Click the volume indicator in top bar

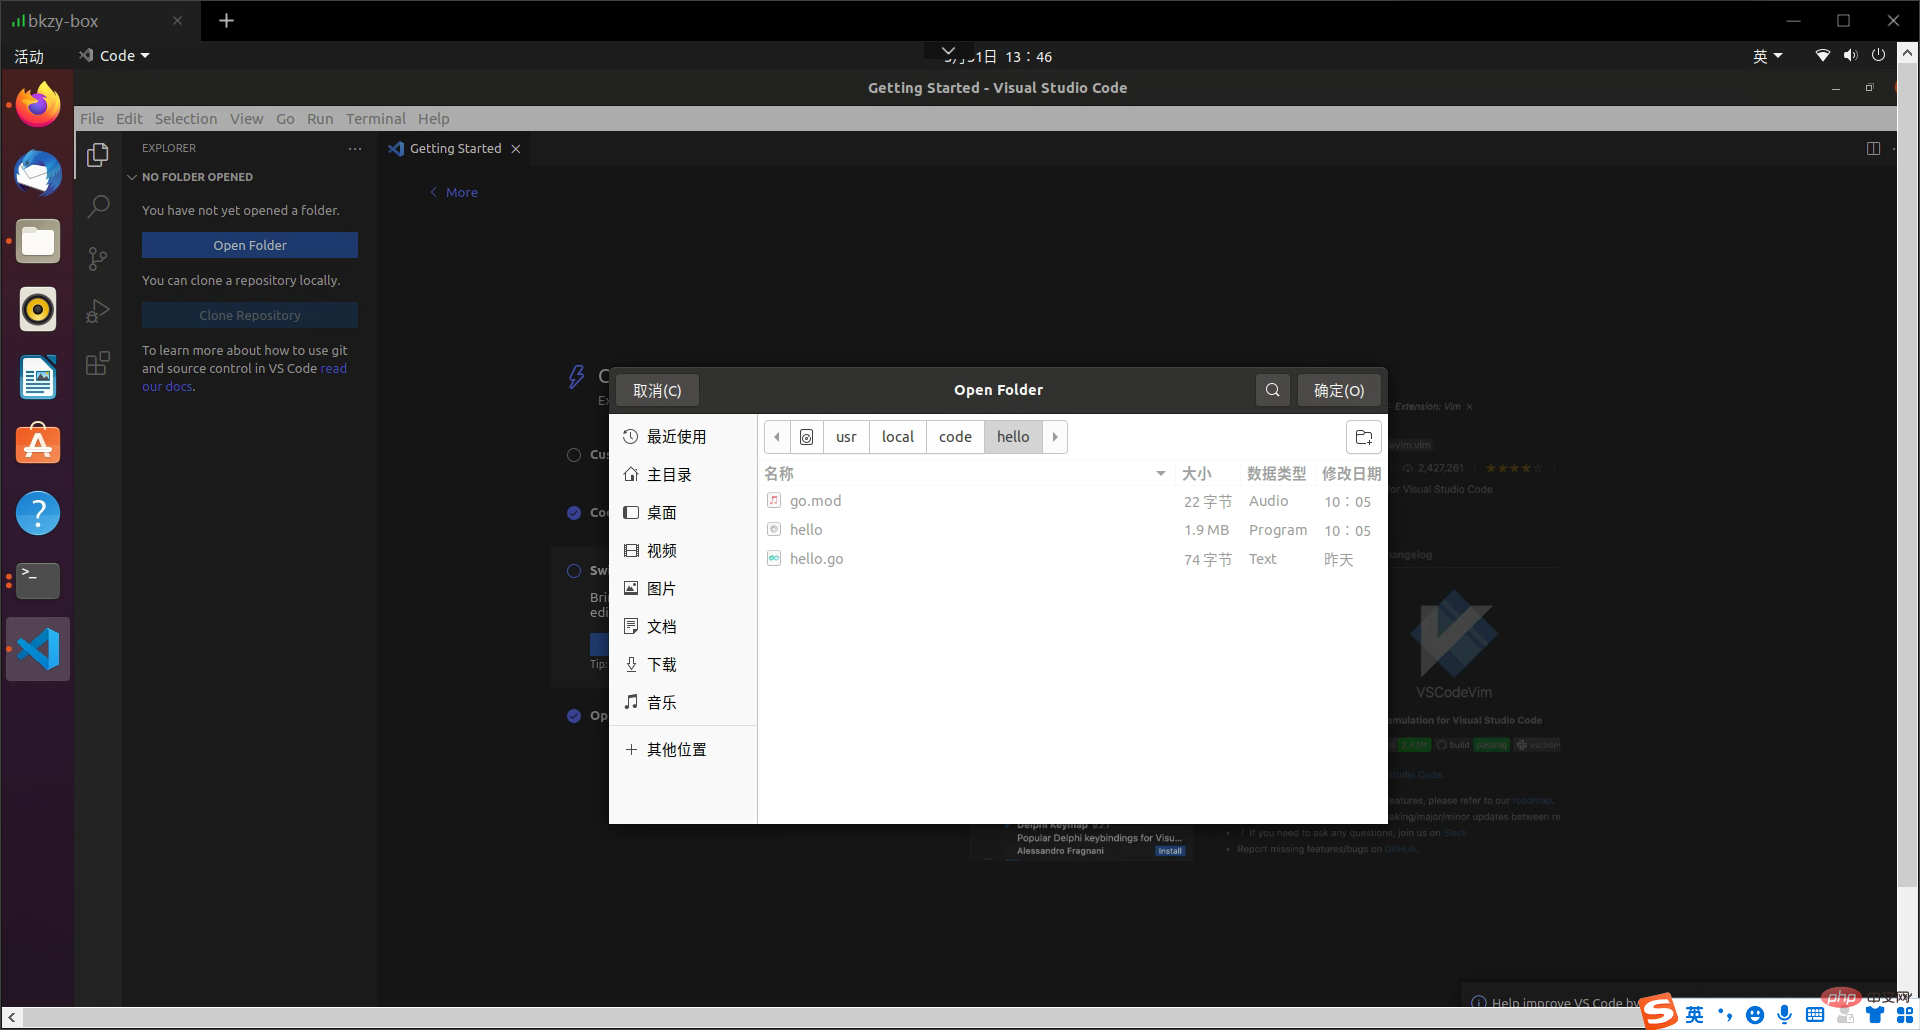click(x=1850, y=56)
